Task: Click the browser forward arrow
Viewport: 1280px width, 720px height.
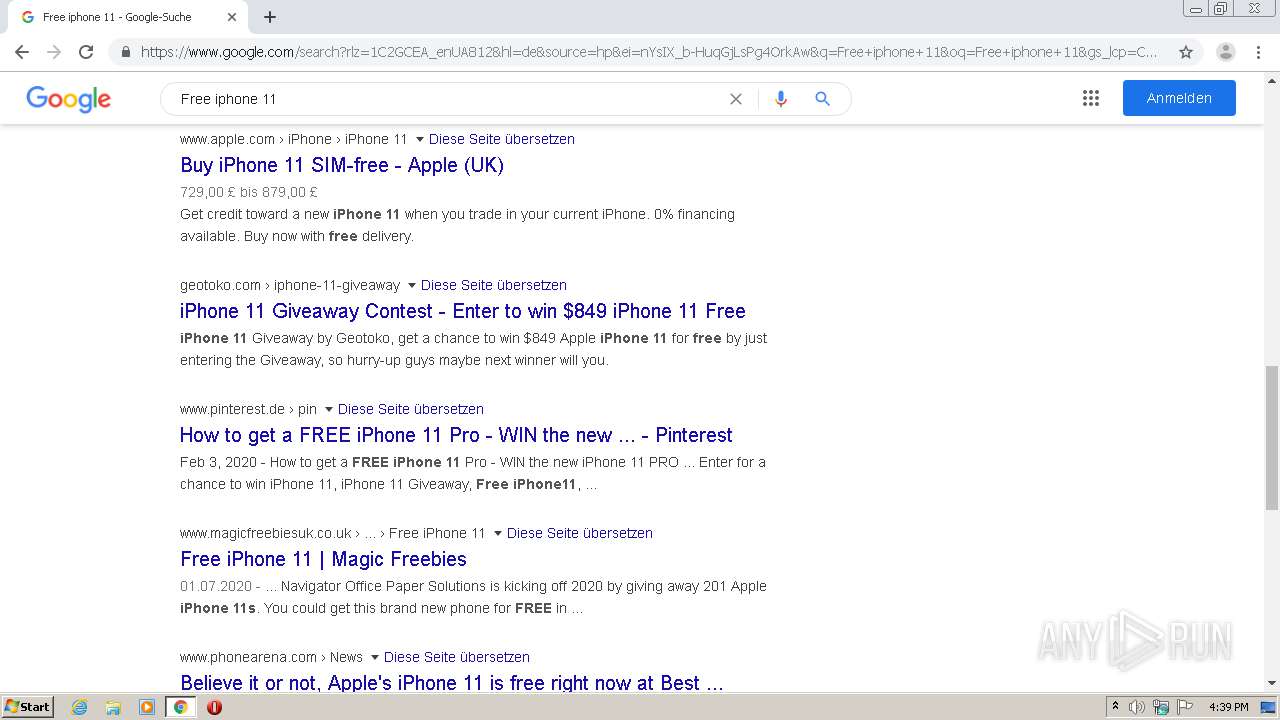Action: (x=54, y=52)
